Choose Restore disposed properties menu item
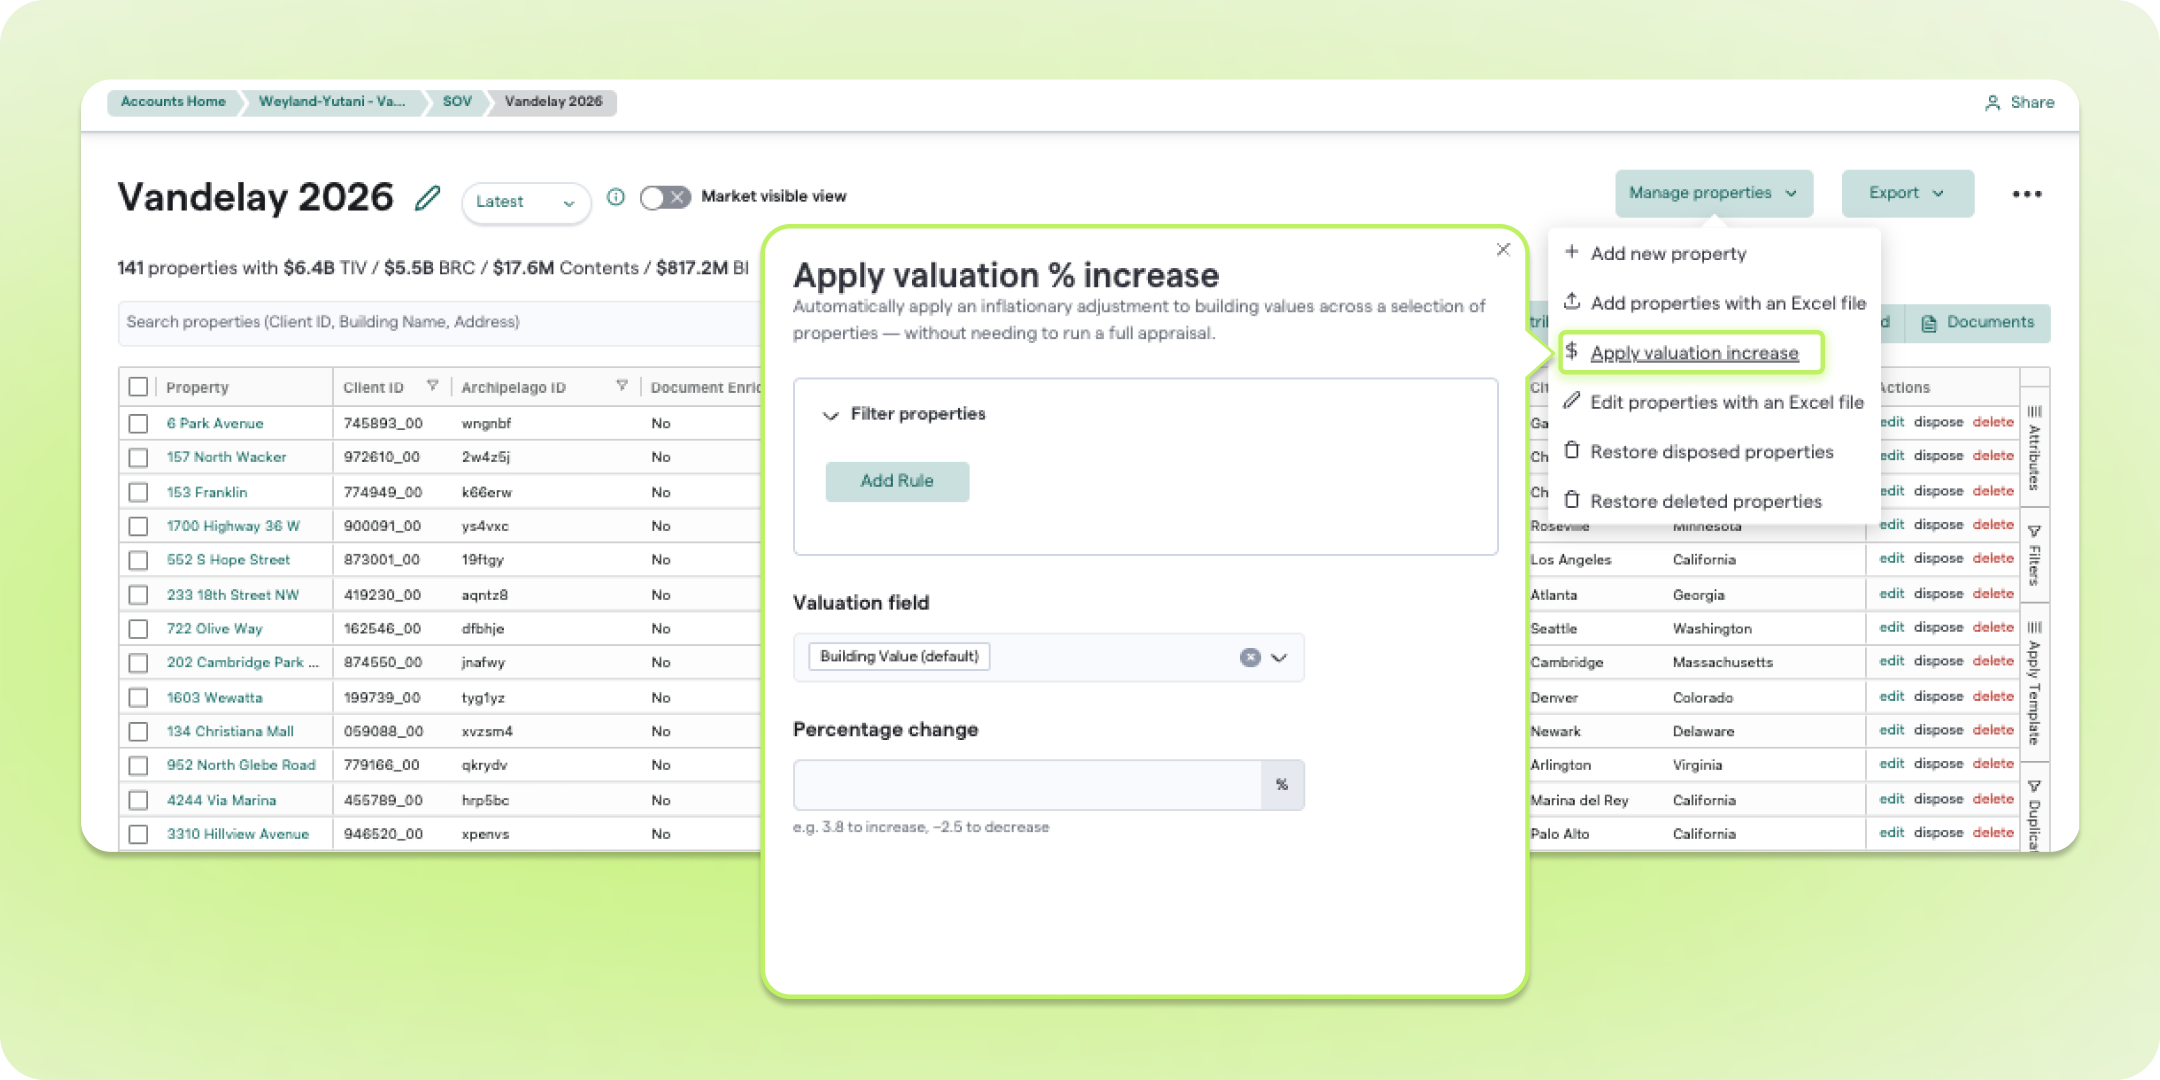 click(1712, 452)
